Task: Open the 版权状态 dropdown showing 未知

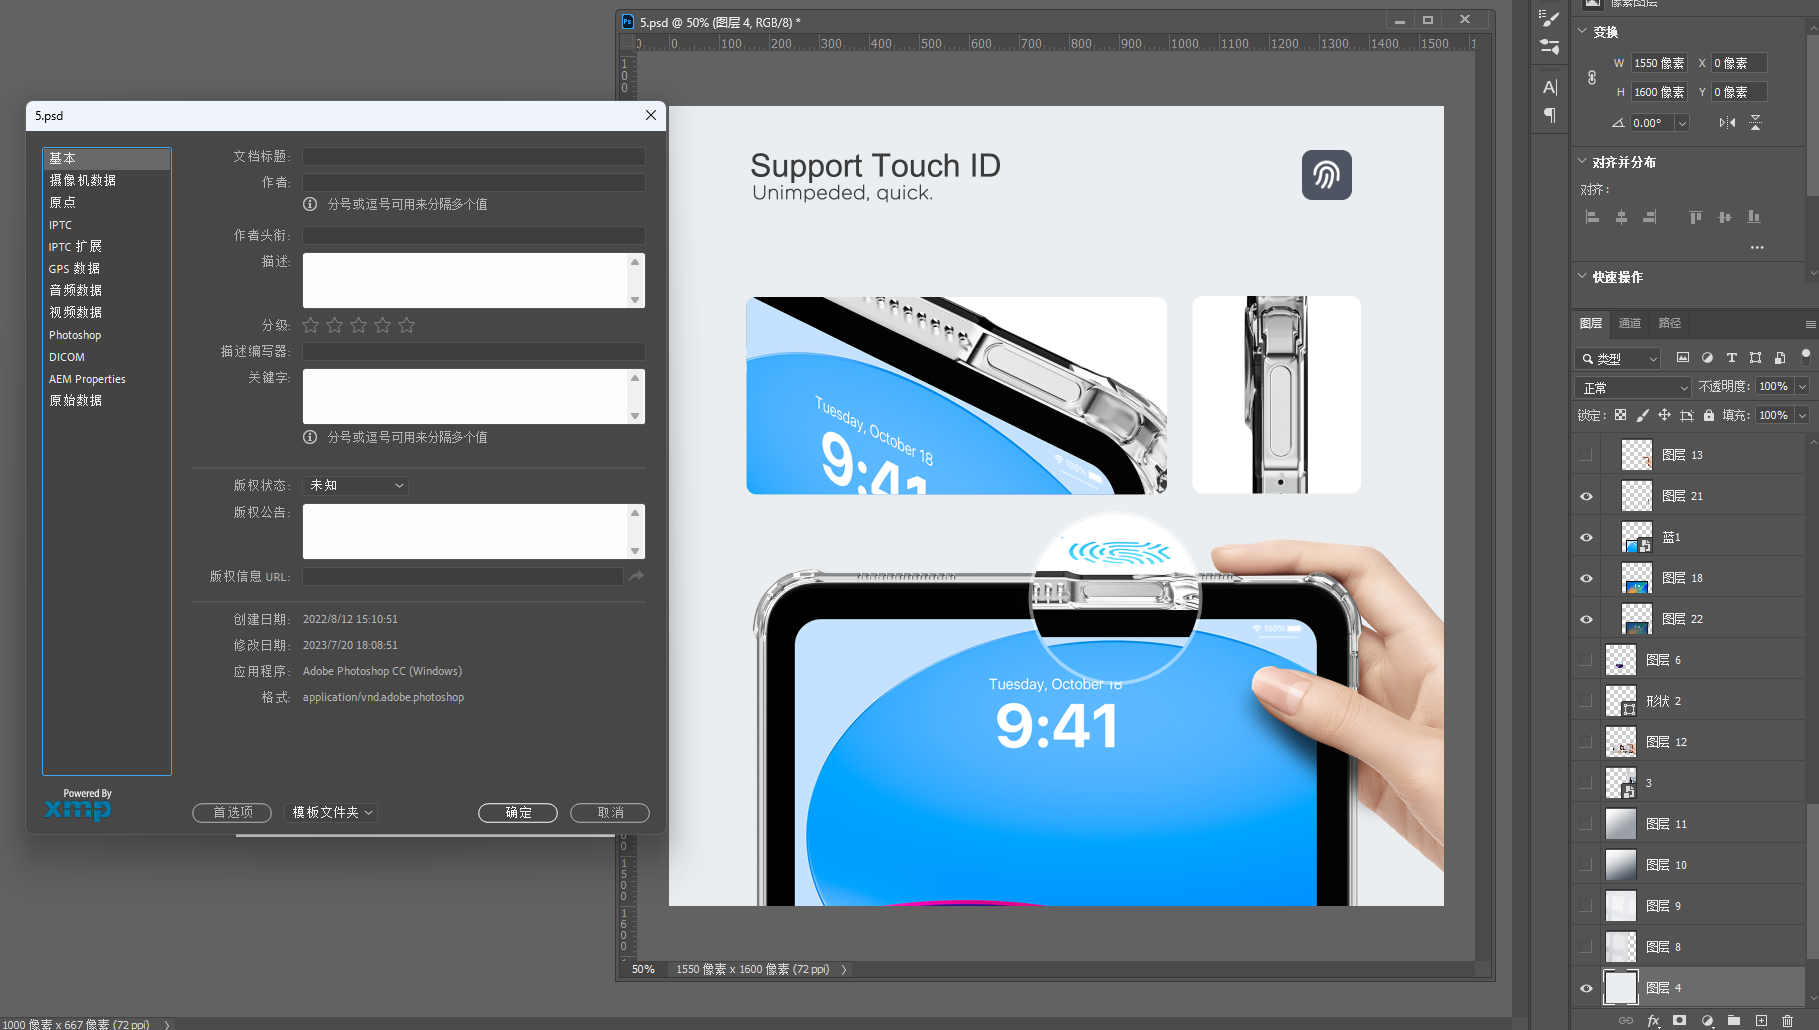Action: click(x=355, y=485)
